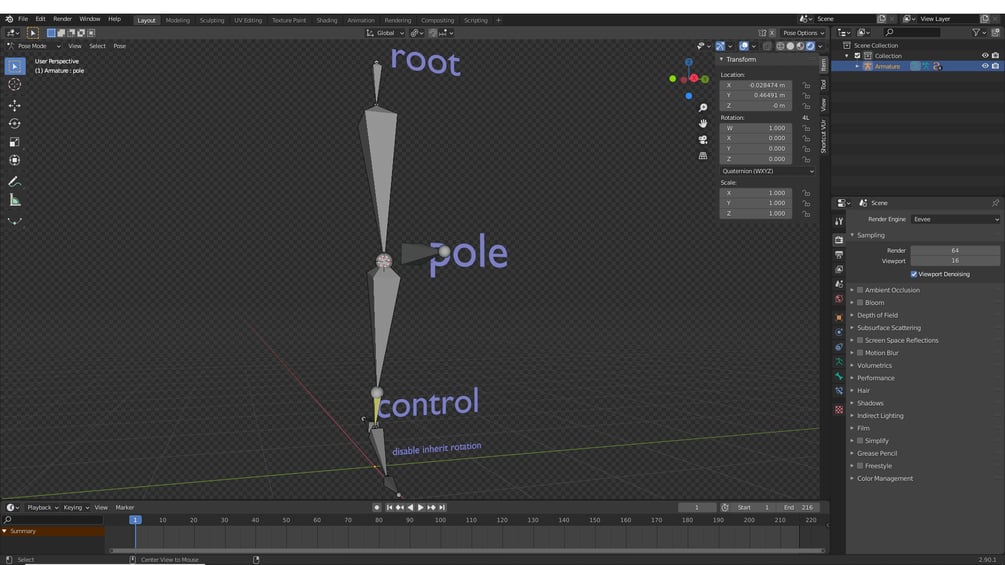Click frame 100 on the timeline ruler
This screenshot has width=1005, height=565.
[440, 520]
